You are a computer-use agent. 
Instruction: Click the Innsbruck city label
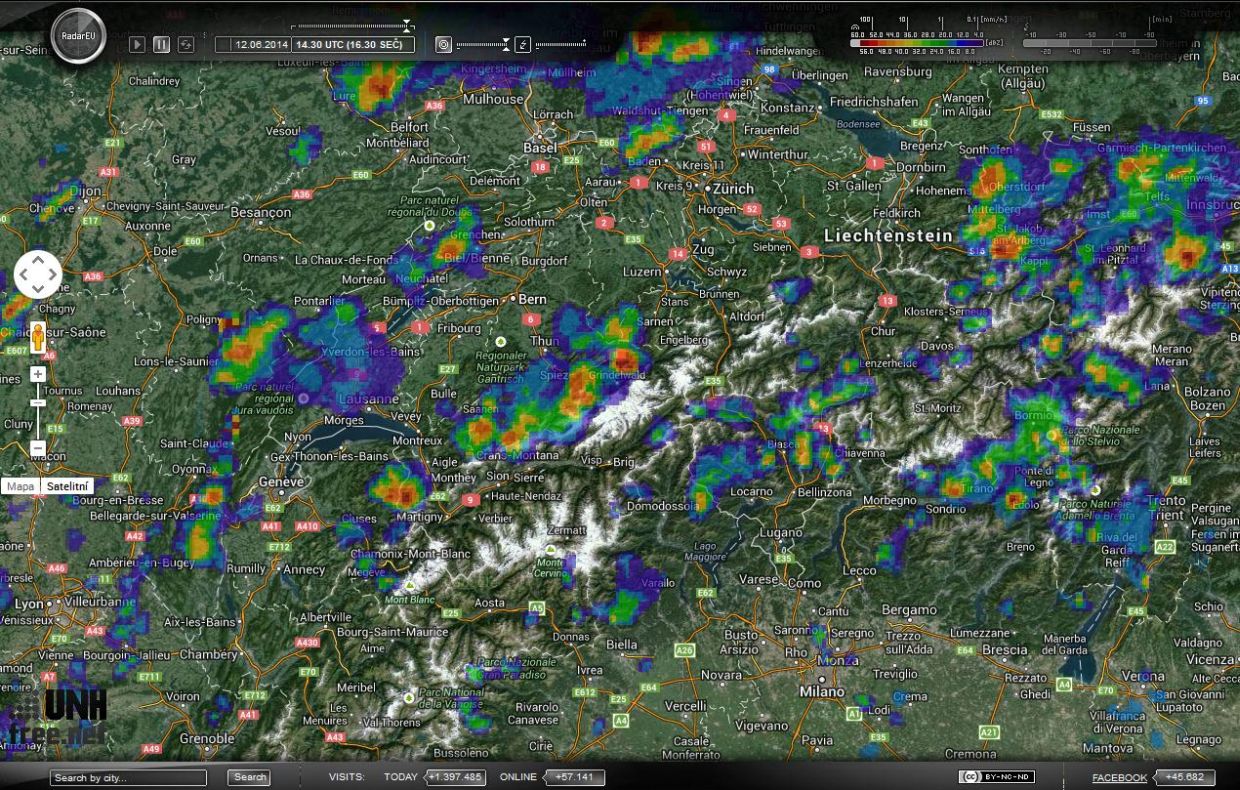tap(1213, 204)
